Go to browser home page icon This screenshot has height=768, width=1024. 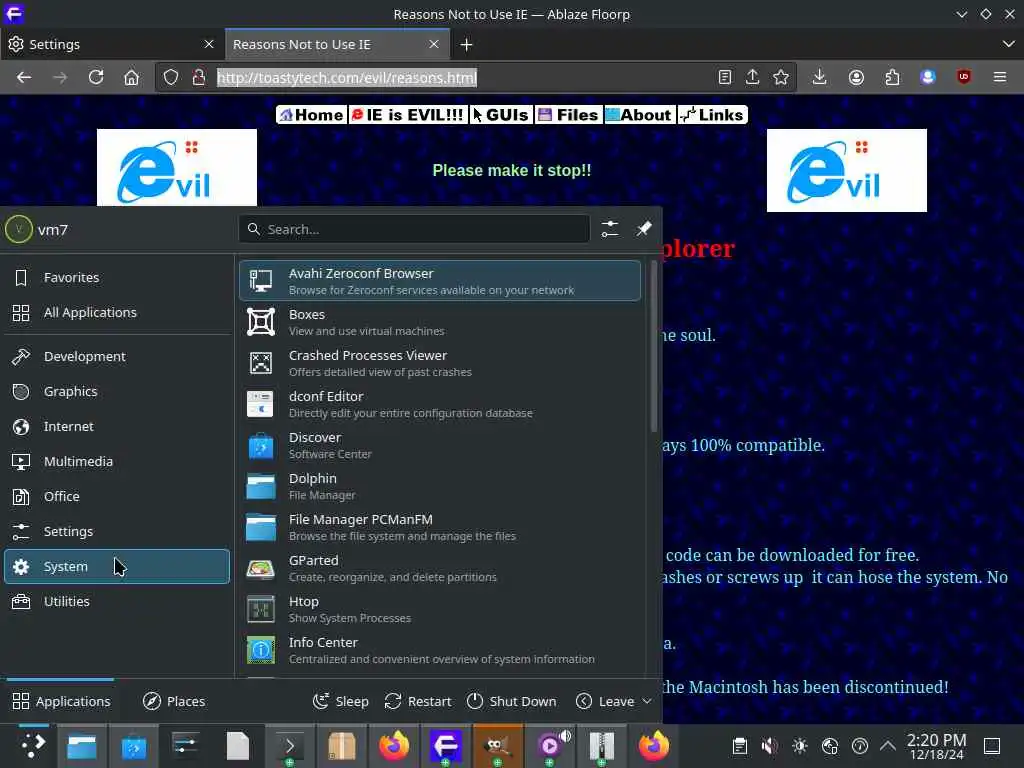point(131,78)
